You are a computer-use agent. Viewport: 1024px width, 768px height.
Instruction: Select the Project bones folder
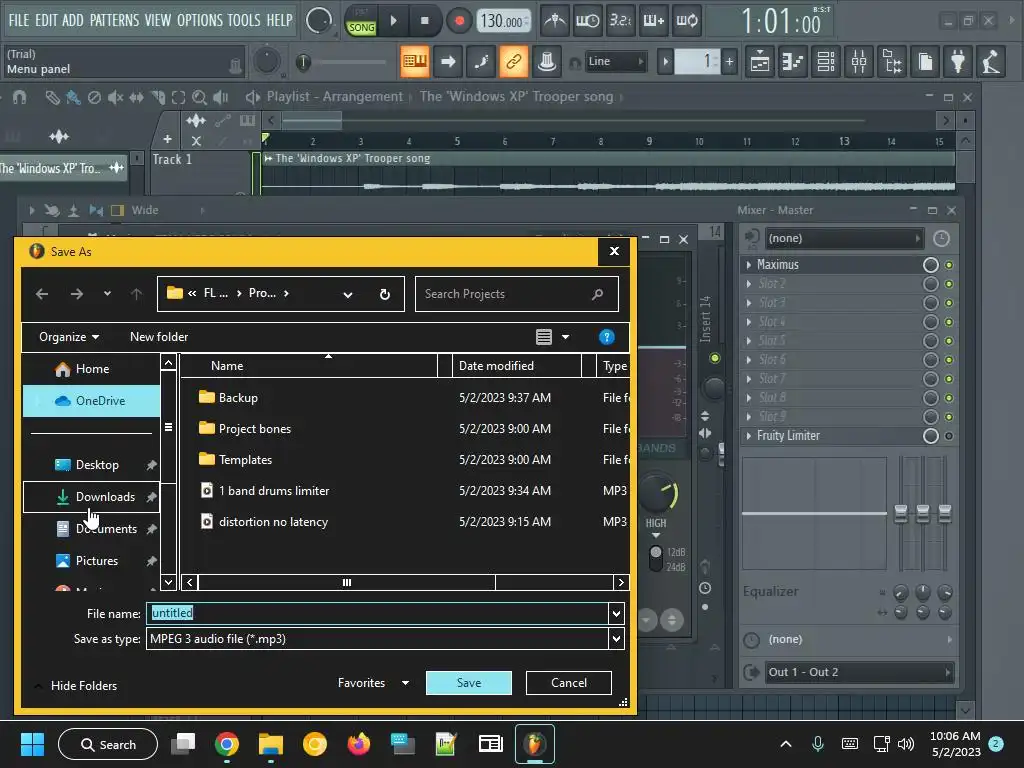tap(255, 429)
